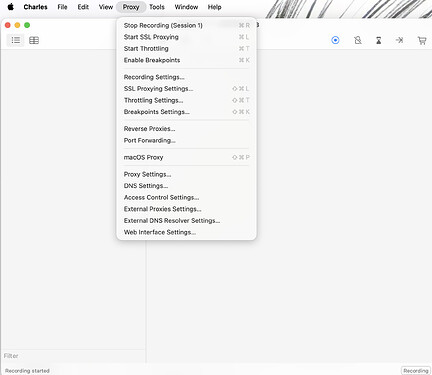Choose Port Forwarding...

click(x=187, y=140)
